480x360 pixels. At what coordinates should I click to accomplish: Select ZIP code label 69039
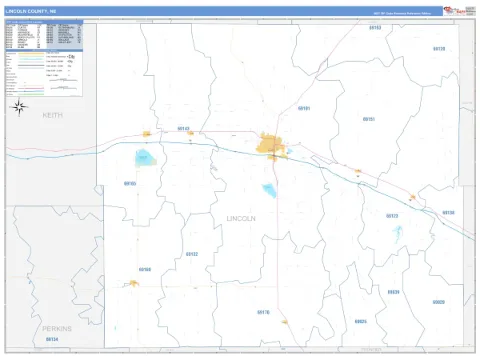click(x=393, y=292)
